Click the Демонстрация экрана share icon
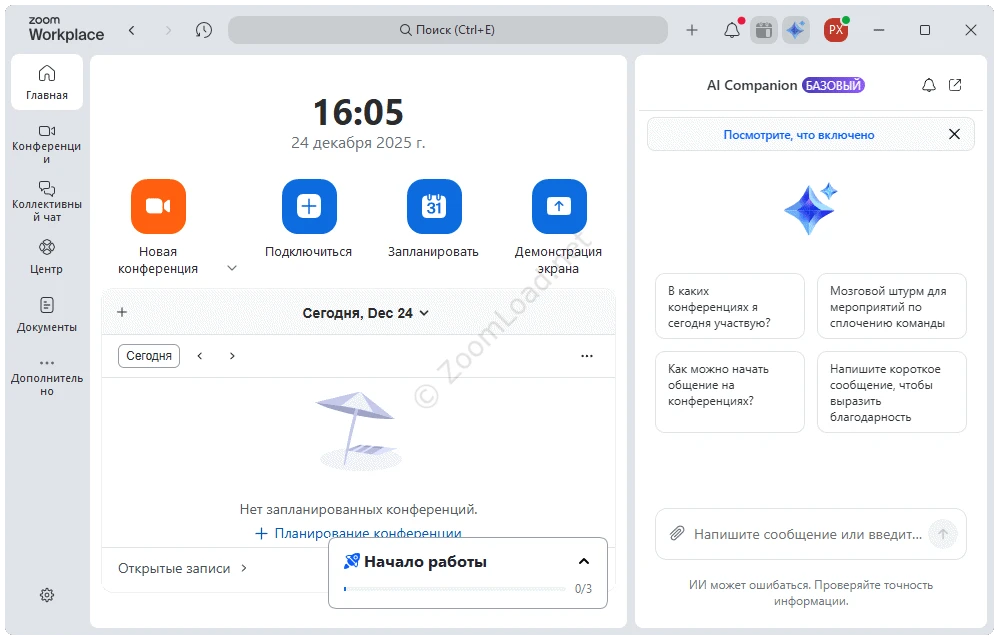The width and height of the screenshot is (1000, 640). (x=559, y=206)
